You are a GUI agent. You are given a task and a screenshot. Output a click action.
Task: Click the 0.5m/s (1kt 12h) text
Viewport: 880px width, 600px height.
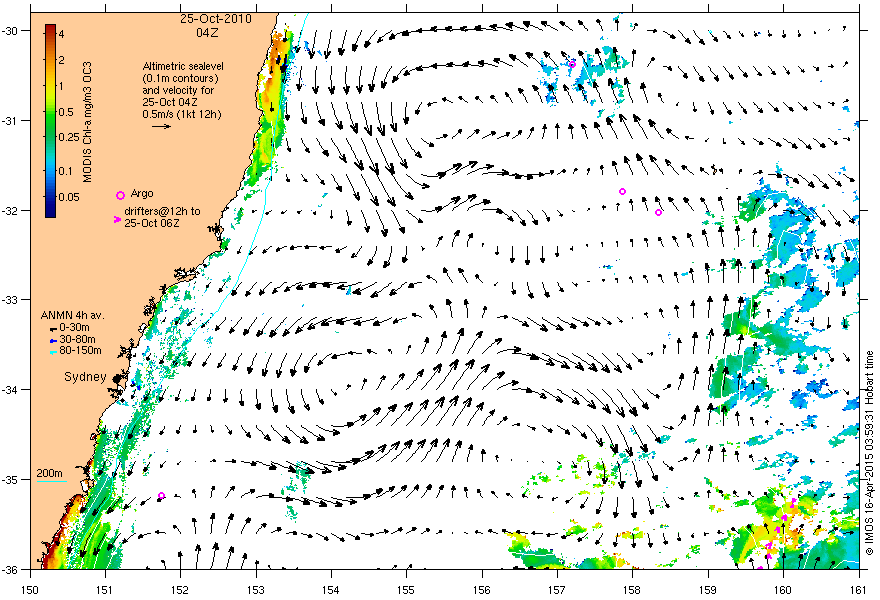coord(182,114)
